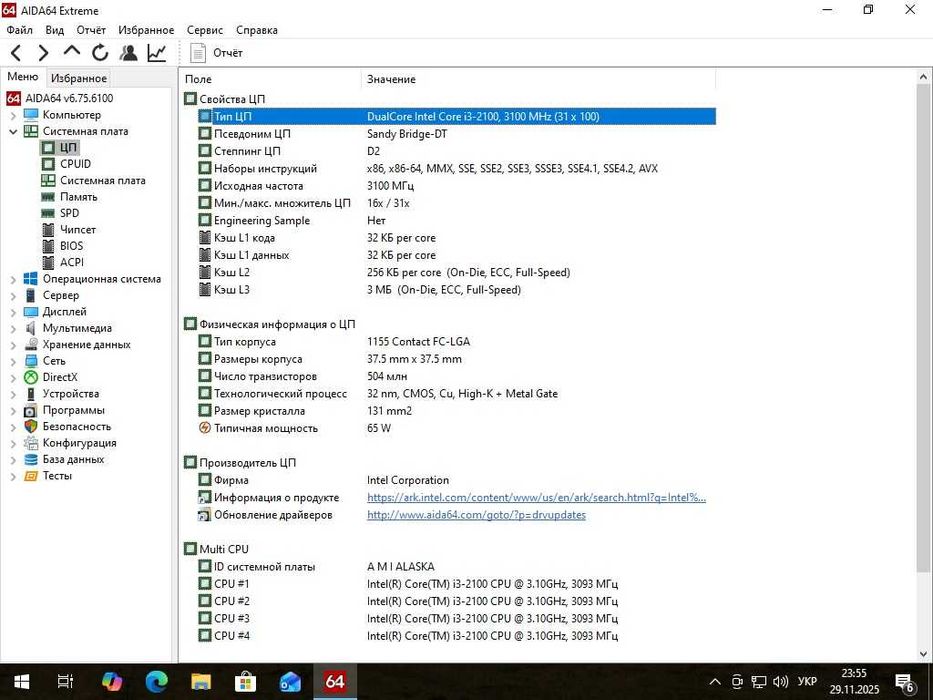Expand the Мультимедиа tree branch
The height and width of the screenshot is (700, 933).
click(13, 329)
